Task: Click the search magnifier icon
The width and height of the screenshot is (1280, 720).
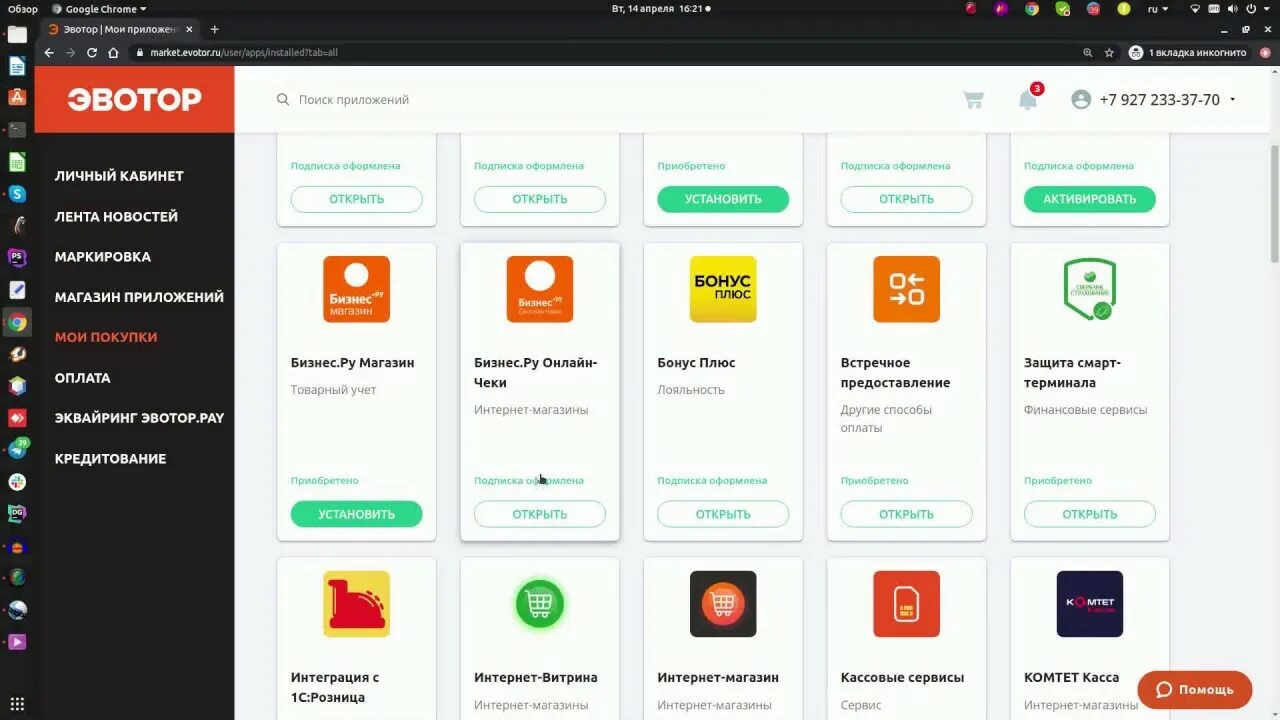Action: 283,100
